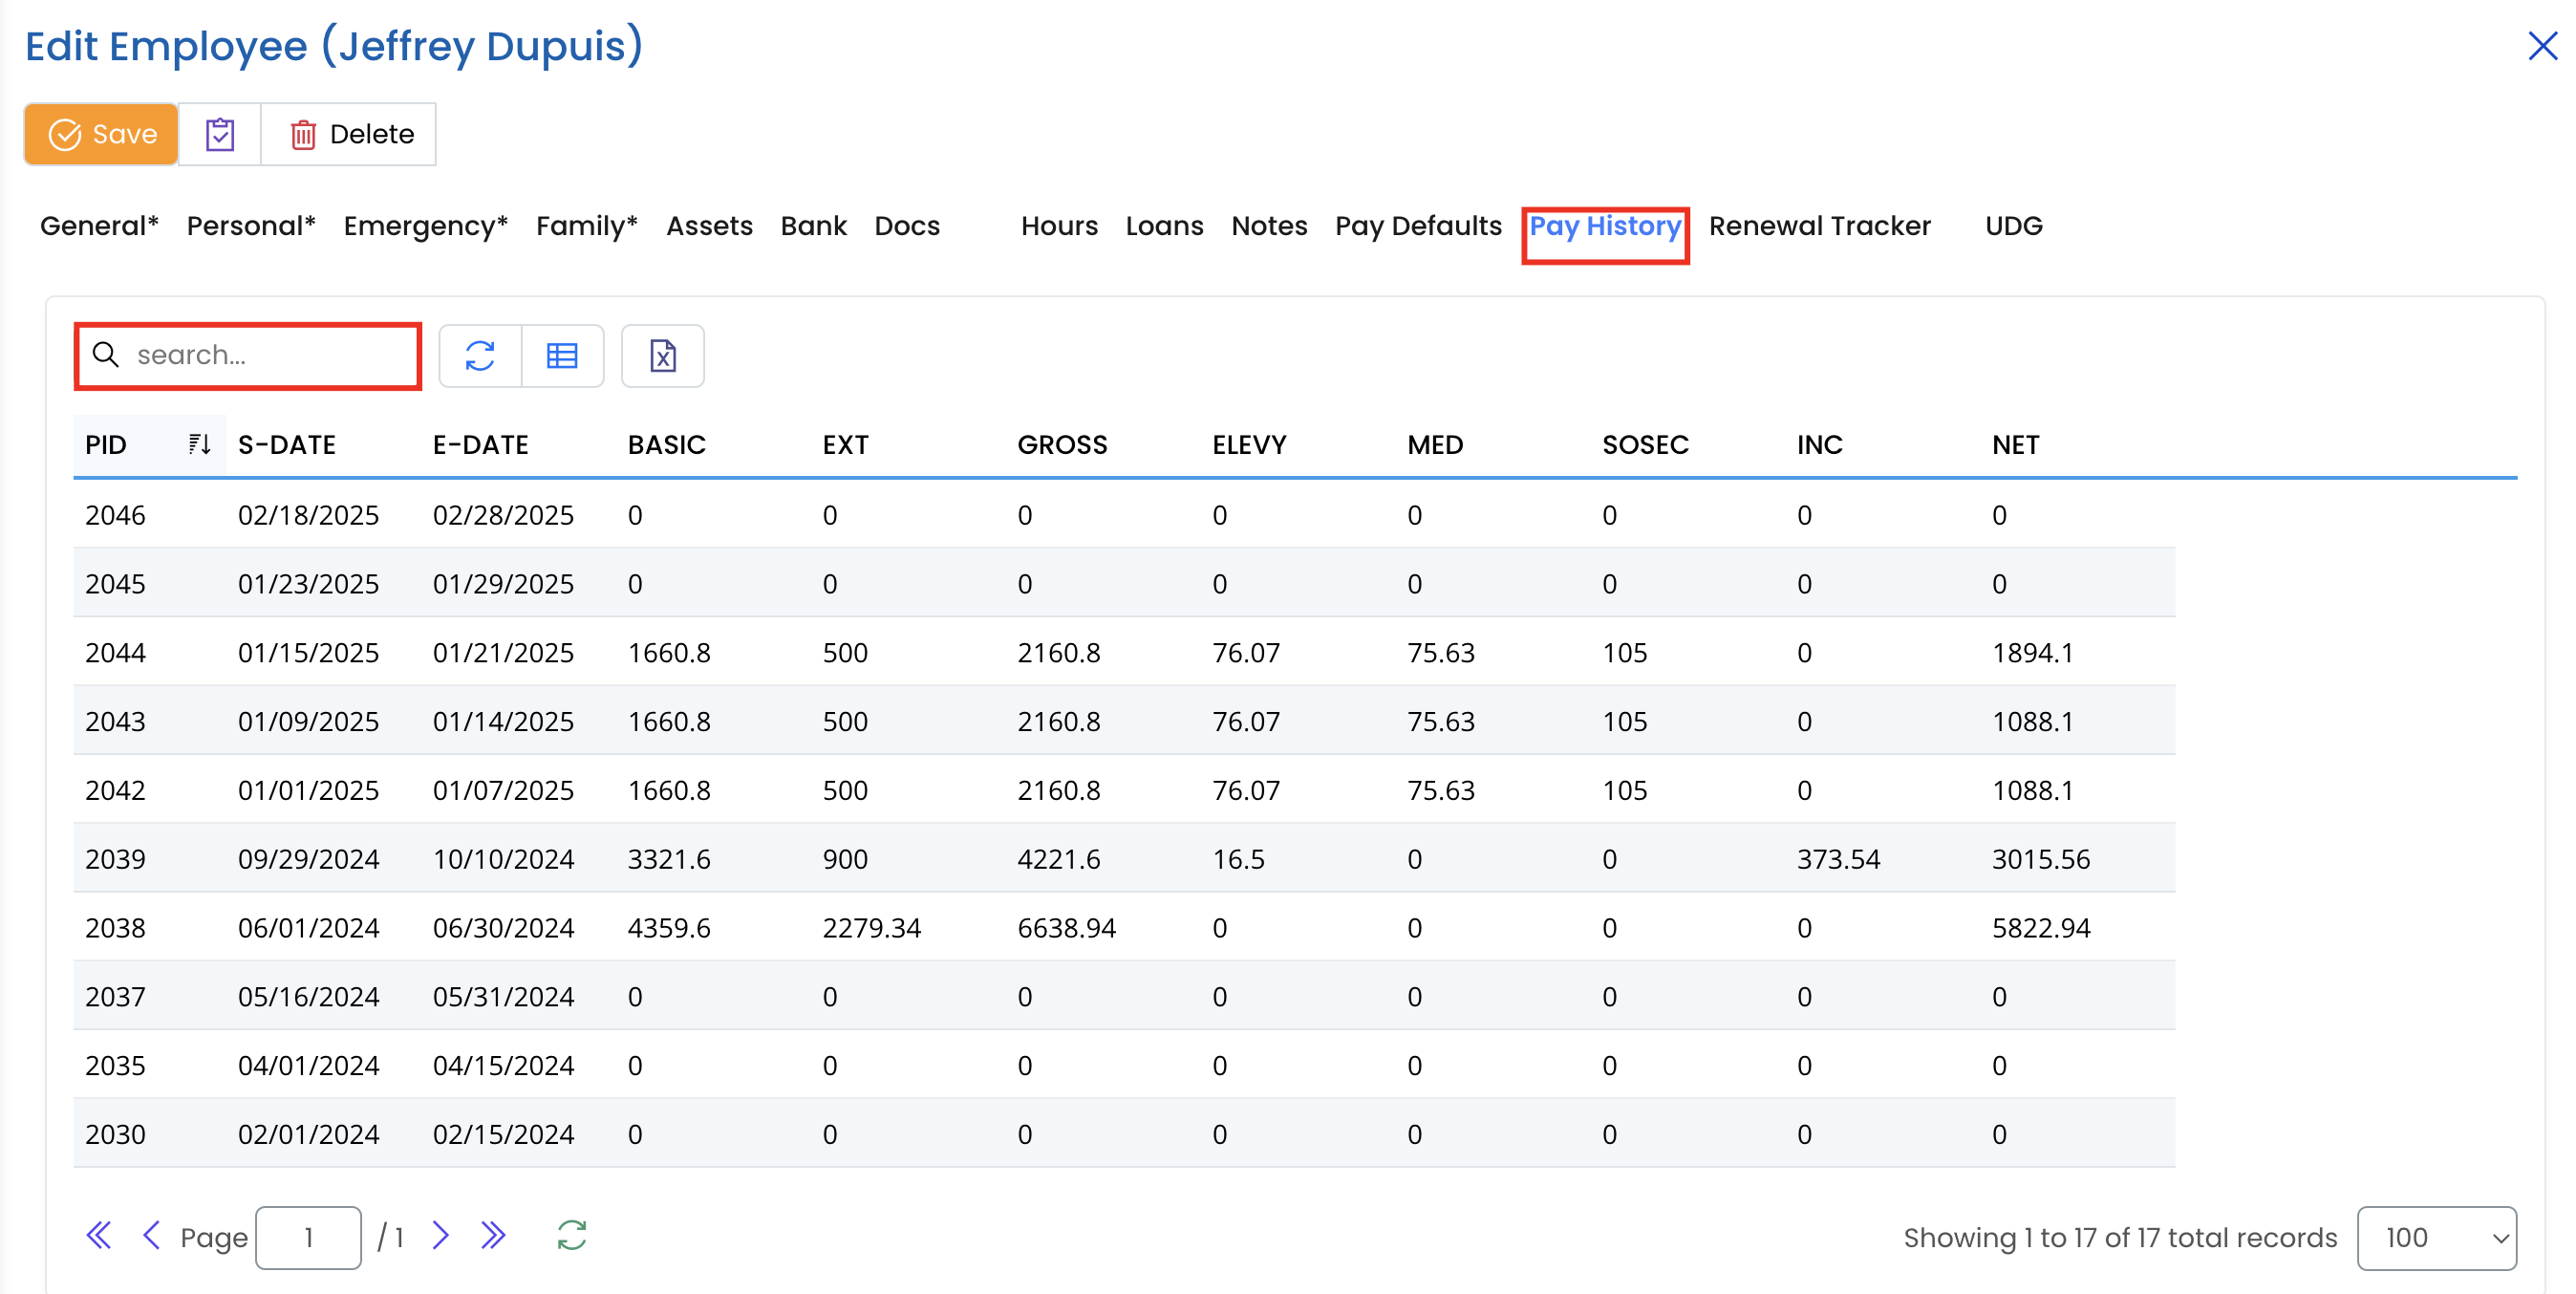Expand the 100 records per page dropdown

(2436, 1238)
